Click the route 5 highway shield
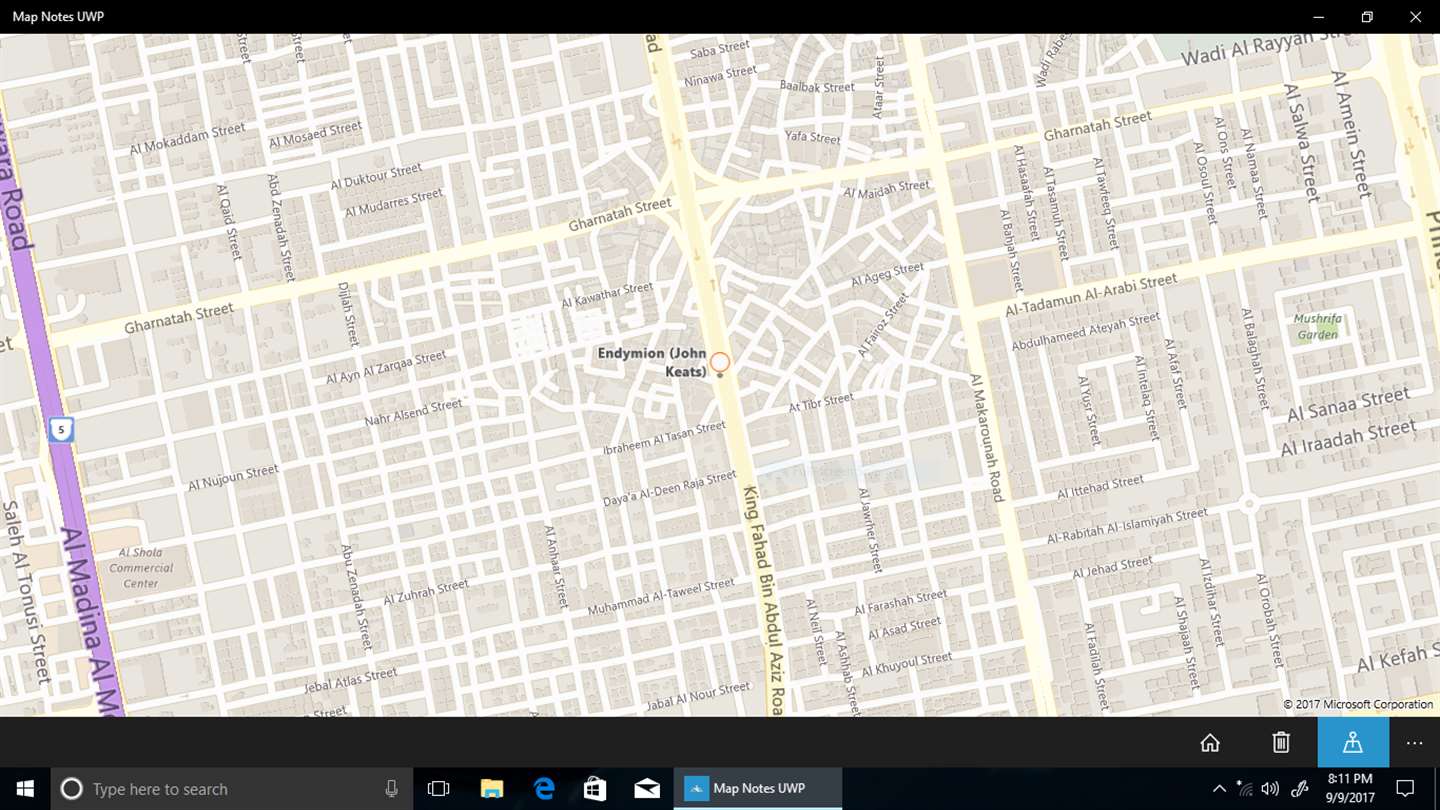Image resolution: width=1440 pixels, height=810 pixels. point(61,430)
